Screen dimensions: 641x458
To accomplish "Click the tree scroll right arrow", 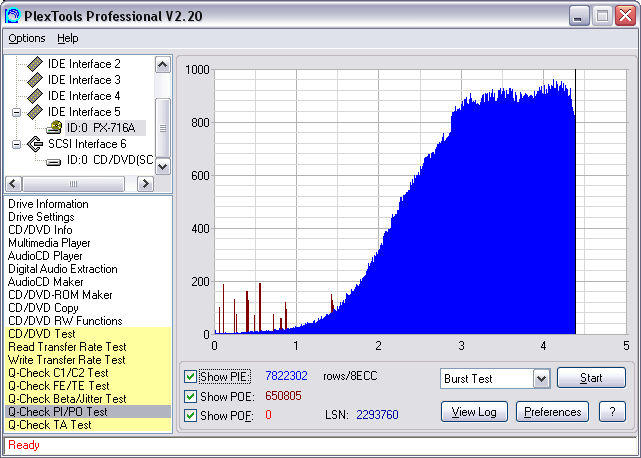I will click(x=145, y=184).
